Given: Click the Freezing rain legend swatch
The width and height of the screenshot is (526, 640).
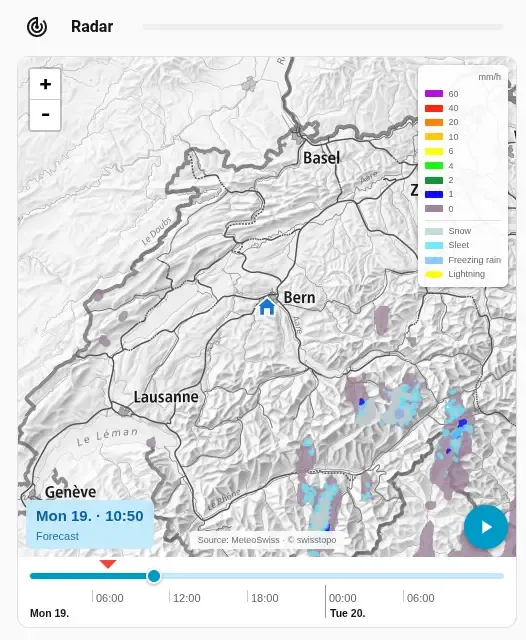Looking at the screenshot, I should pos(434,260).
